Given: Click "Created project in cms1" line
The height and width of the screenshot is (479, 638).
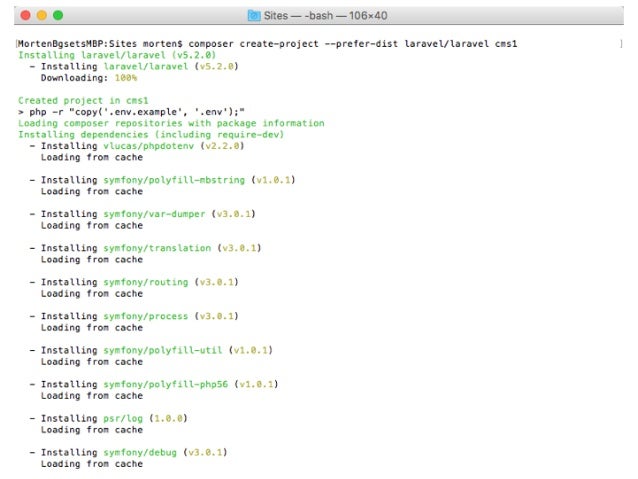Looking at the screenshot, I should click(x=83, y=101).
